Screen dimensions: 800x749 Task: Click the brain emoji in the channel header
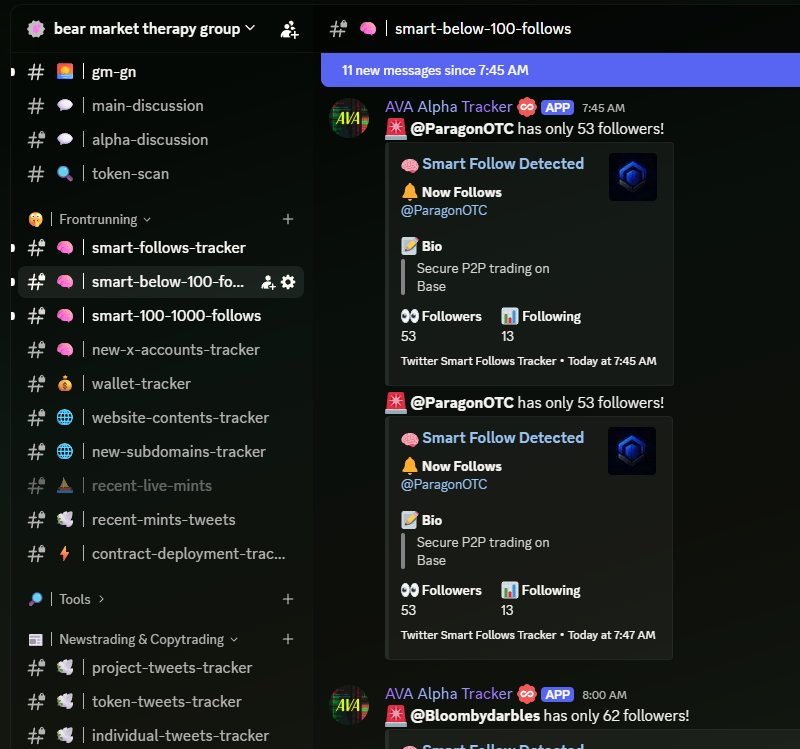tap(368, 29)
